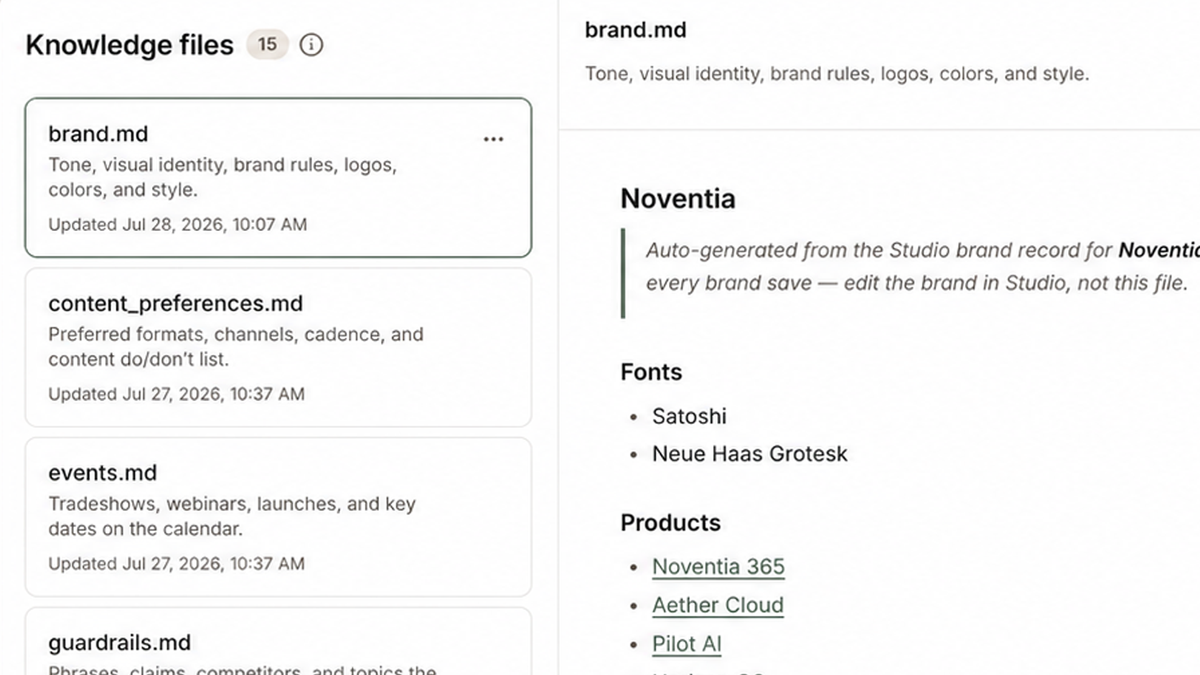The height and width of the screenshot is (675, 1200).
Task: Follow the Pilot AI product link
Action: 687,645
